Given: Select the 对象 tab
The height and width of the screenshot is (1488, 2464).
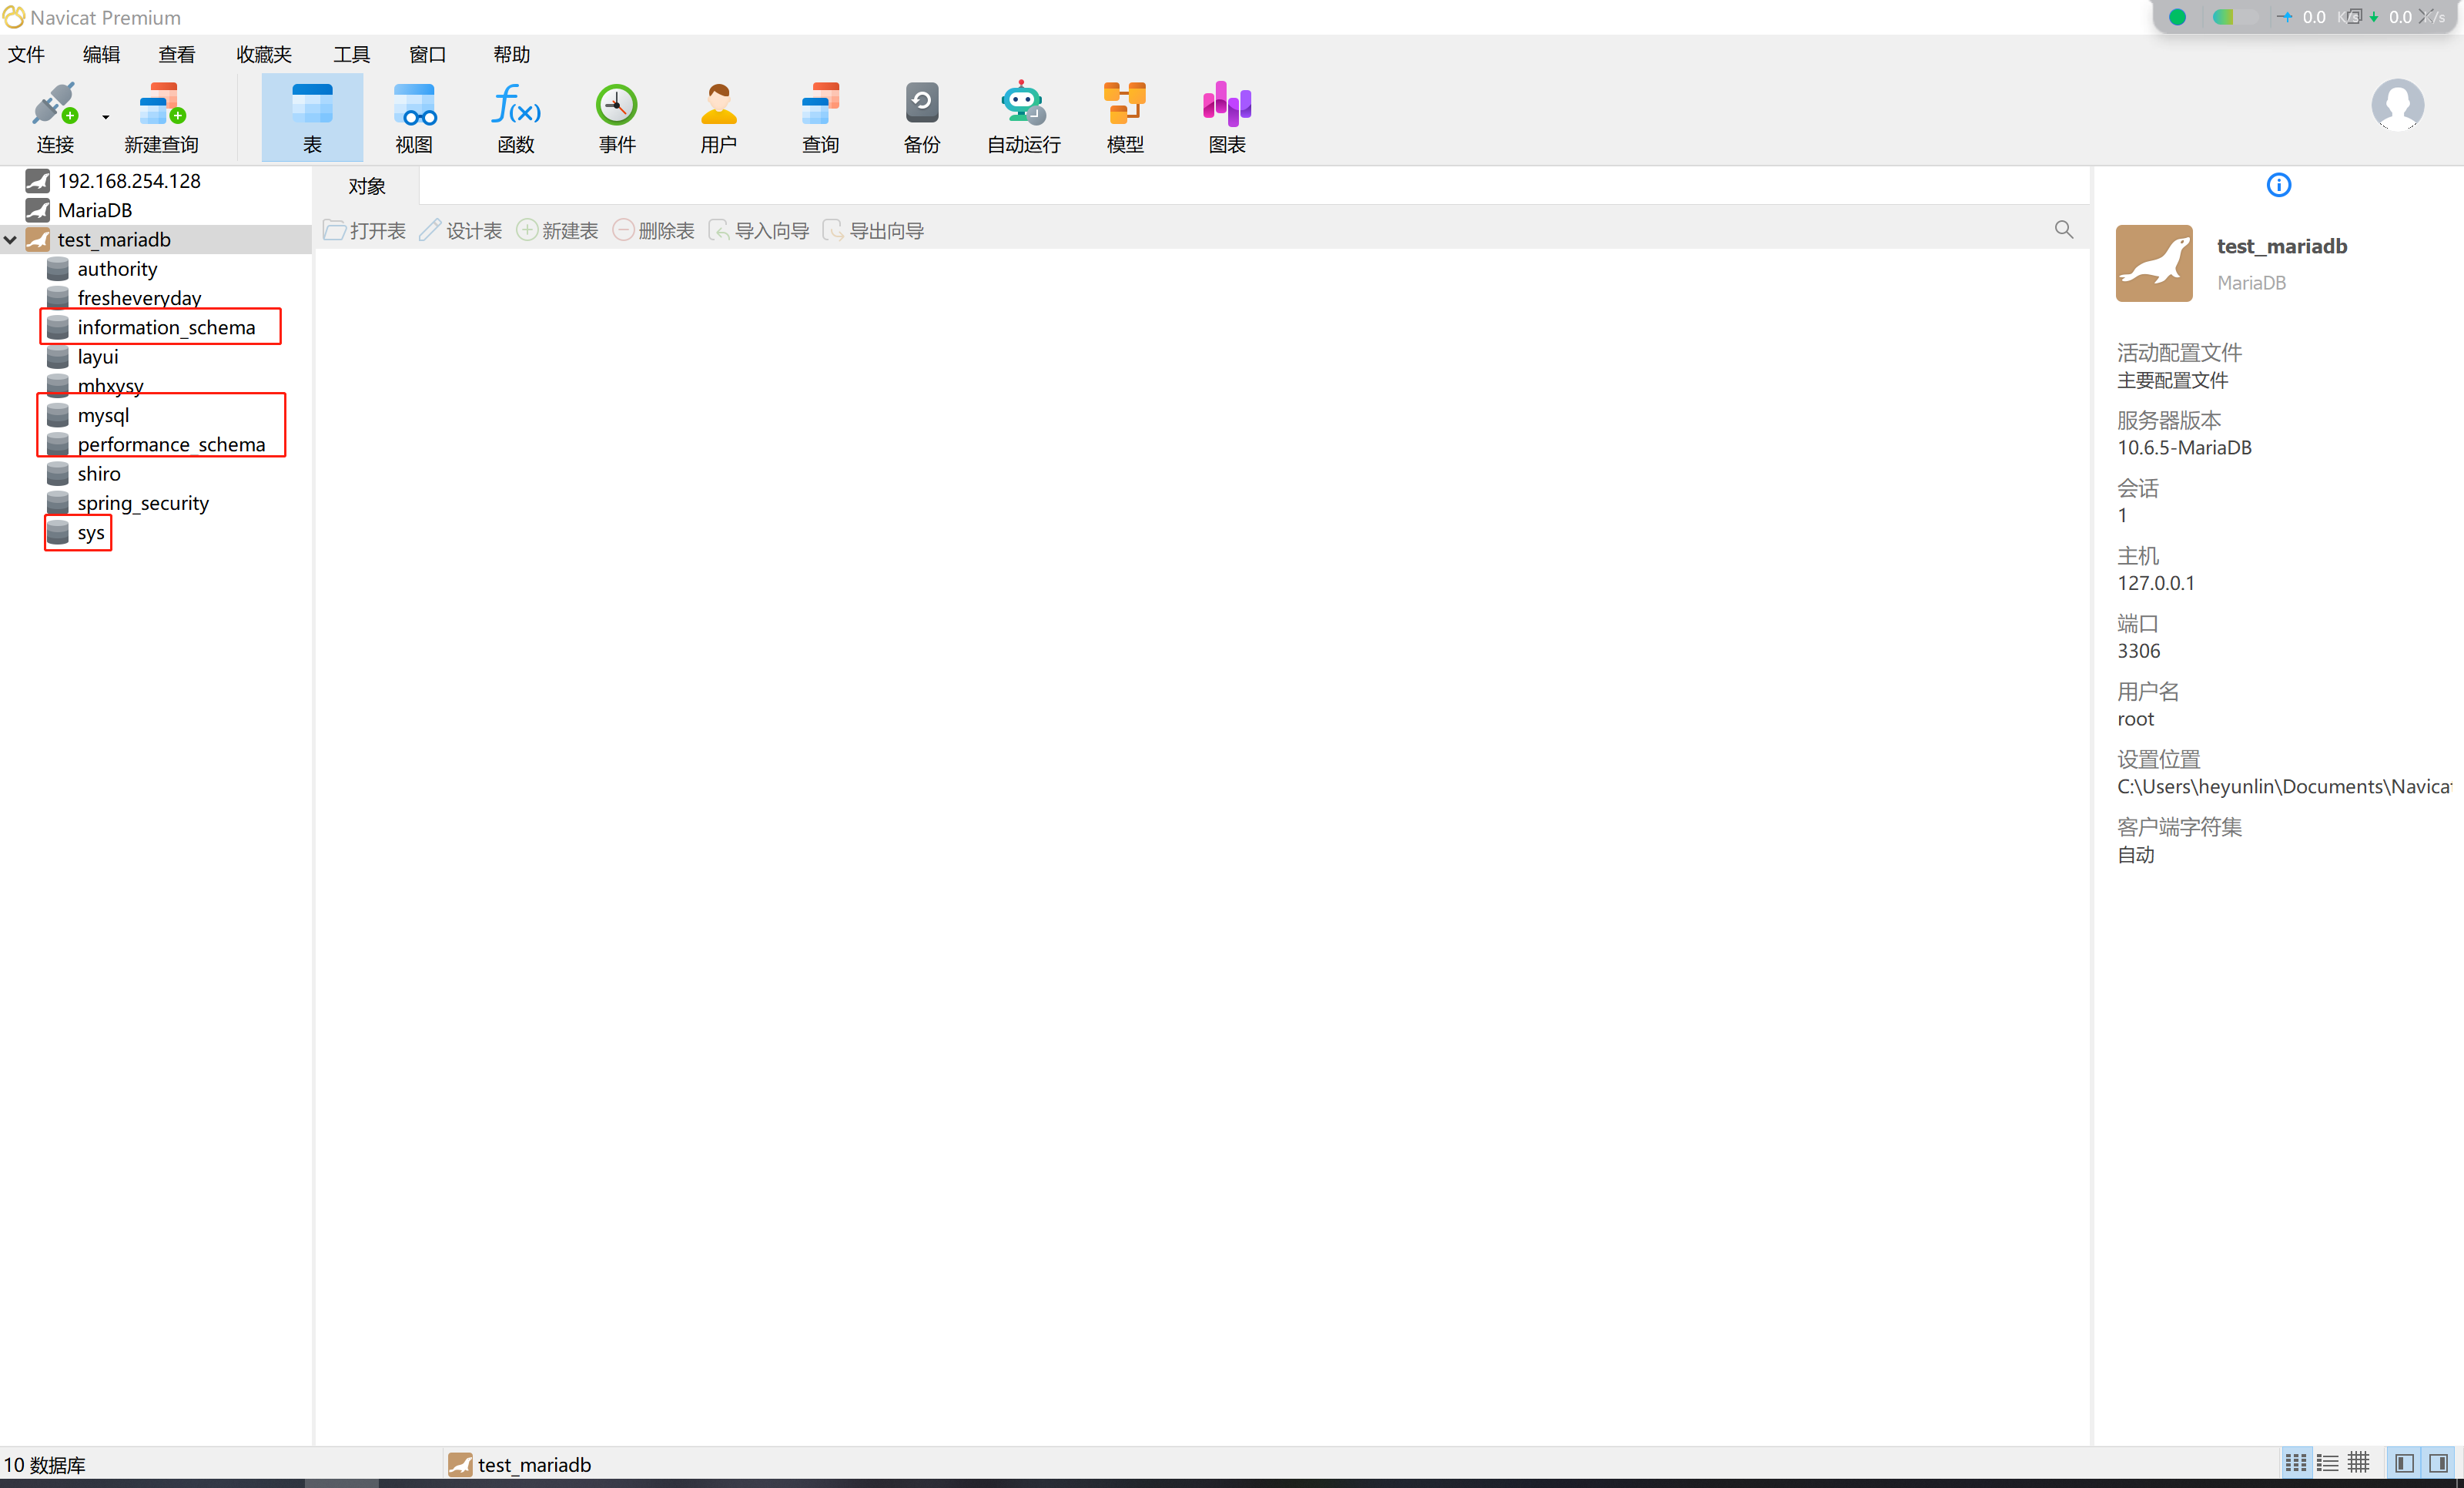Looking at the screenshot, I should (x=367, y=186).
